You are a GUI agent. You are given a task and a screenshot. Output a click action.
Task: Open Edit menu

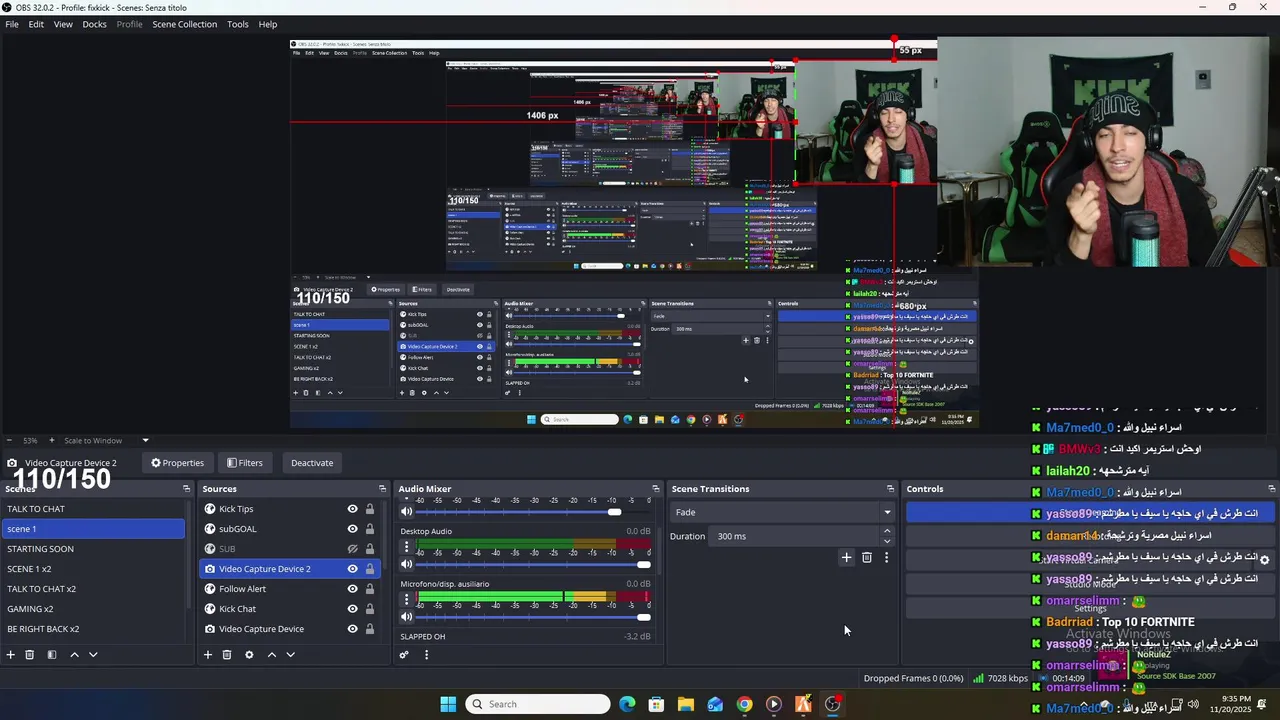click(x=36, y=24)
